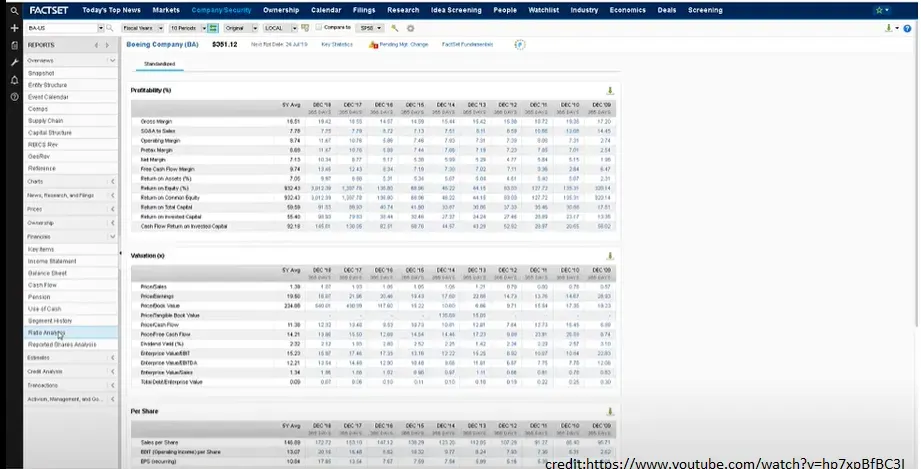Expand the Charts section in sidebar
This screenshot has height=469, width=921.
(59, 181)
